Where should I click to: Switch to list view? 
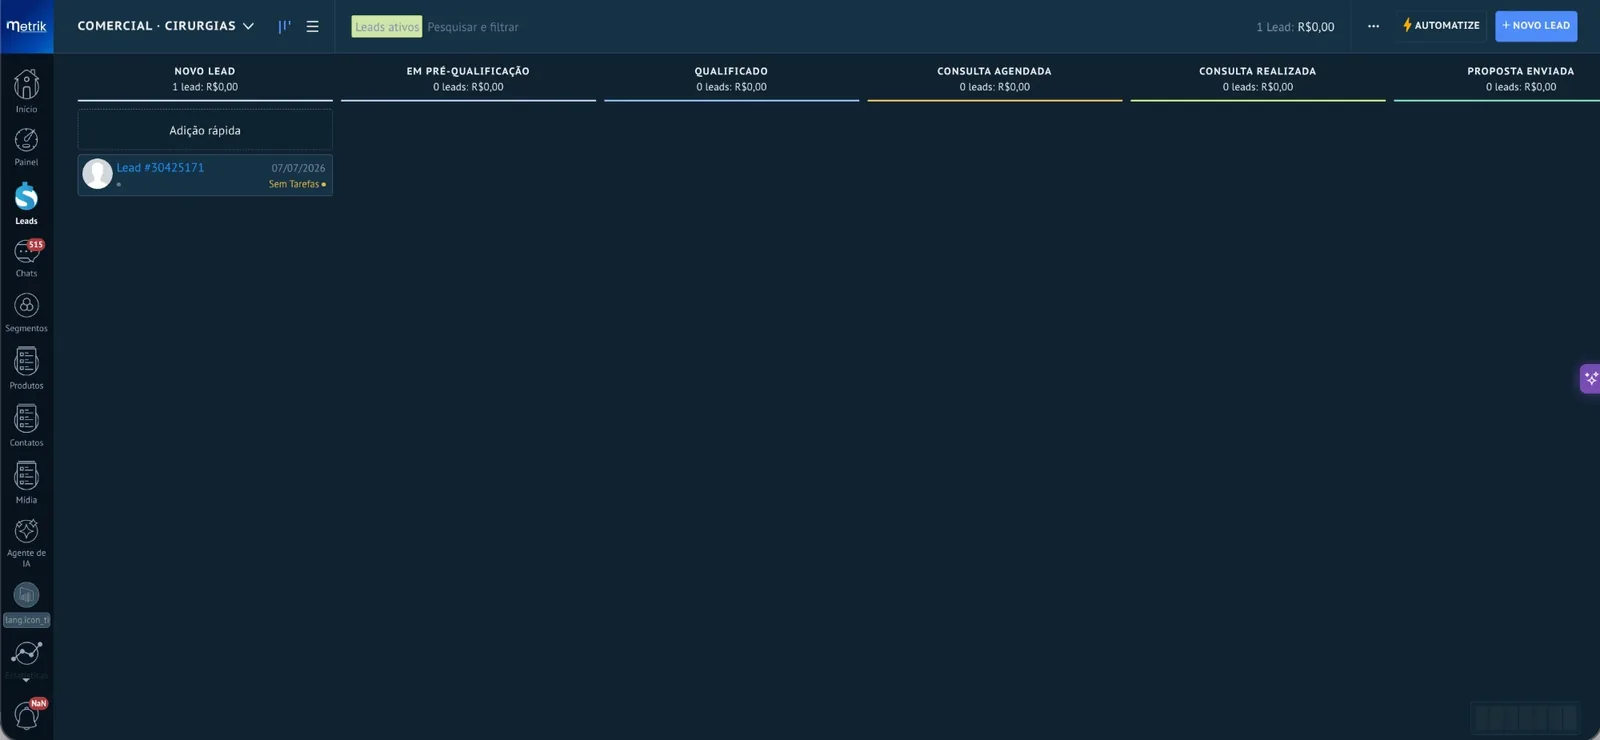[313, 27]
